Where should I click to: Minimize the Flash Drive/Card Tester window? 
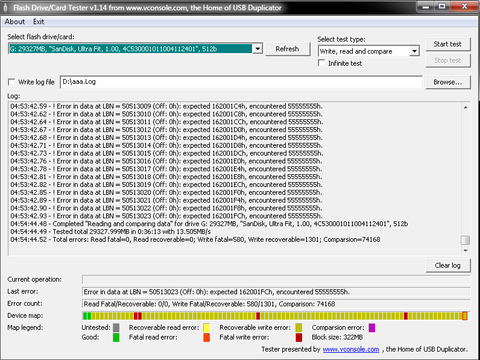[425, 6]
